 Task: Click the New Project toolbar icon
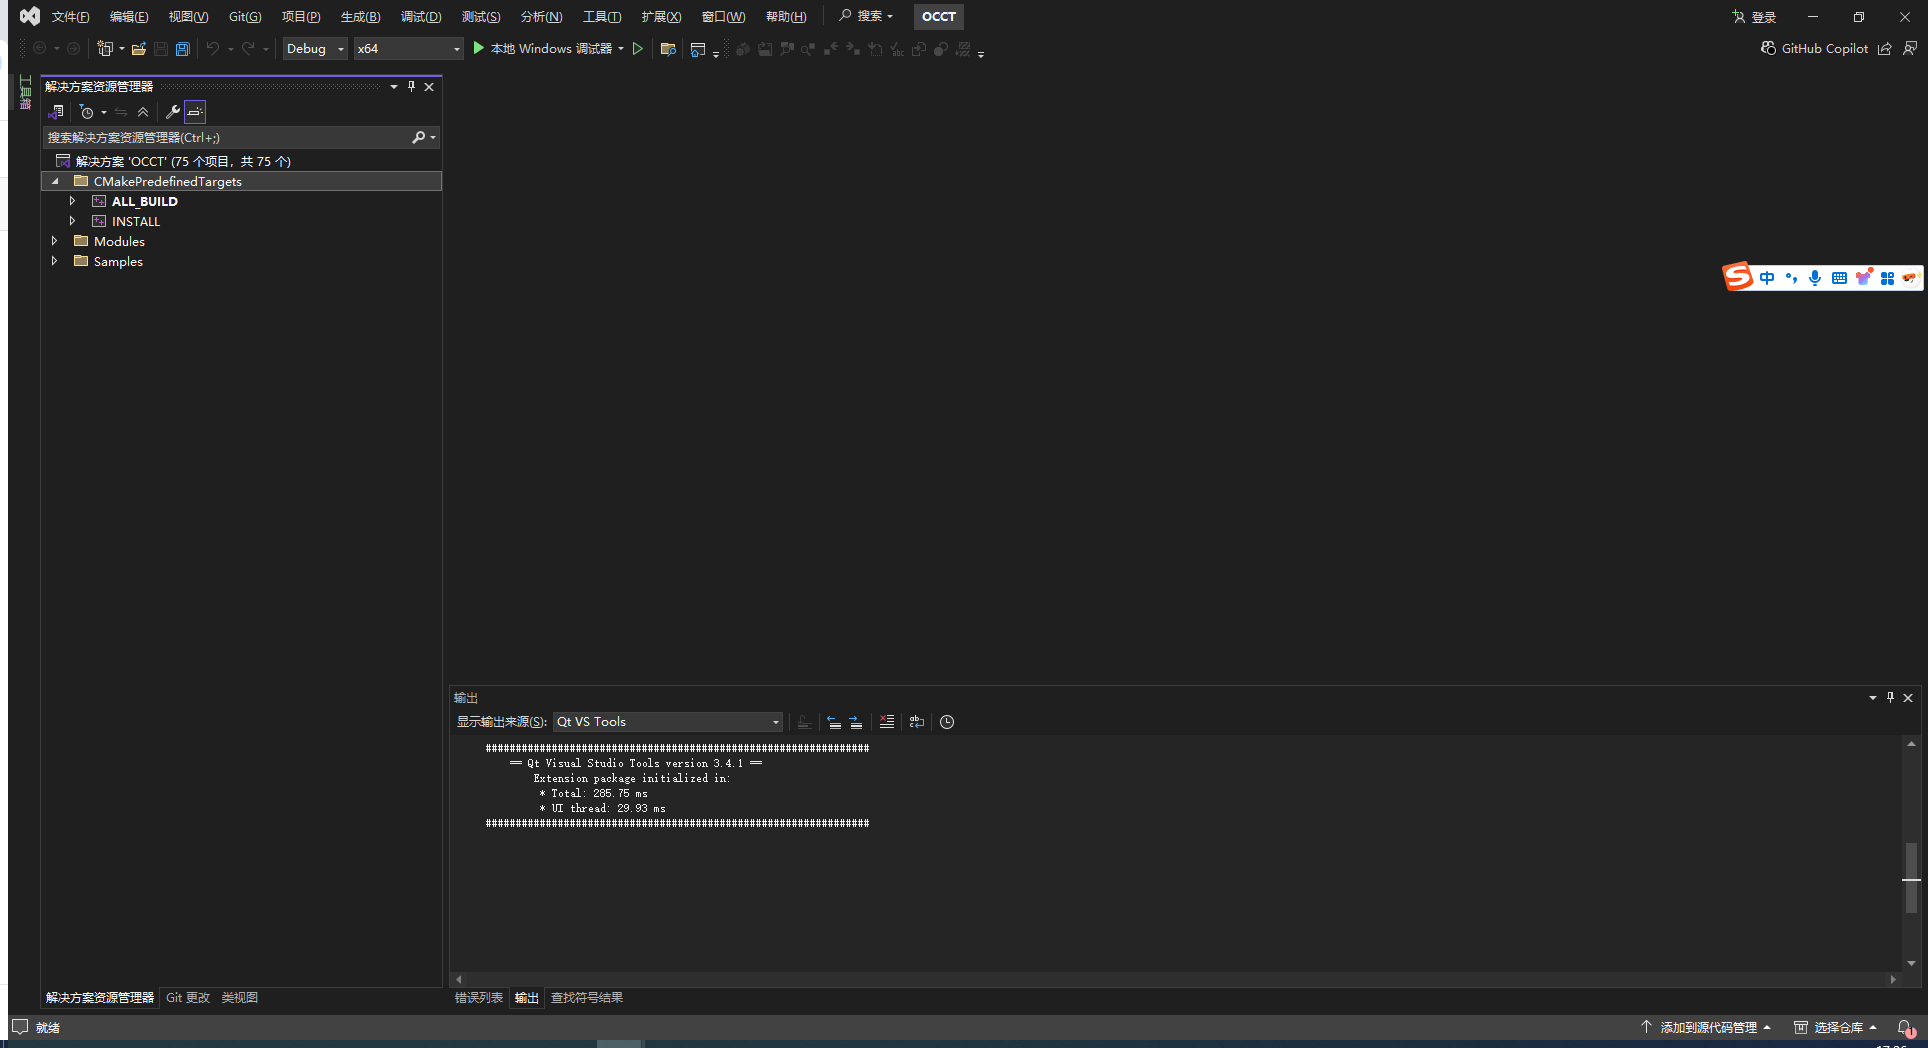click(x=105, y=48)
